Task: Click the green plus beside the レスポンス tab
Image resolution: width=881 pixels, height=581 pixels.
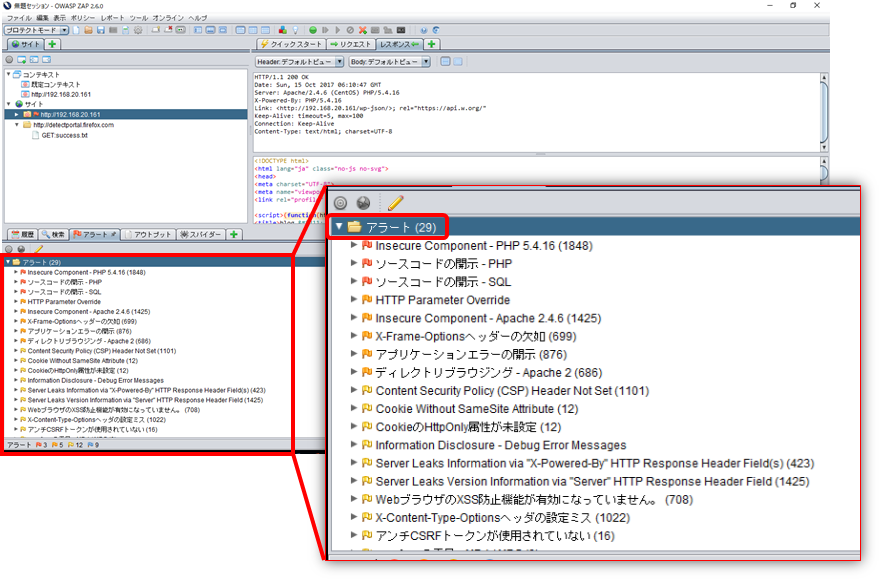Action: 432,44
